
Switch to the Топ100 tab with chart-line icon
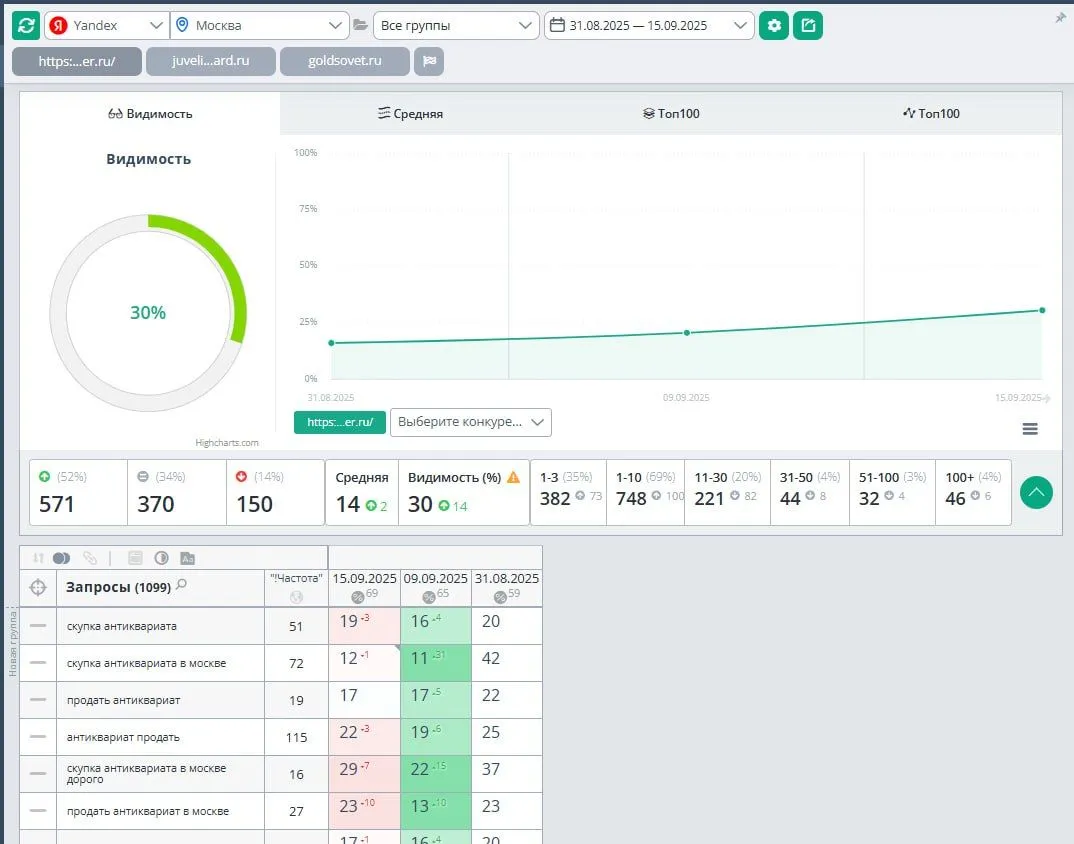point(932,114)
